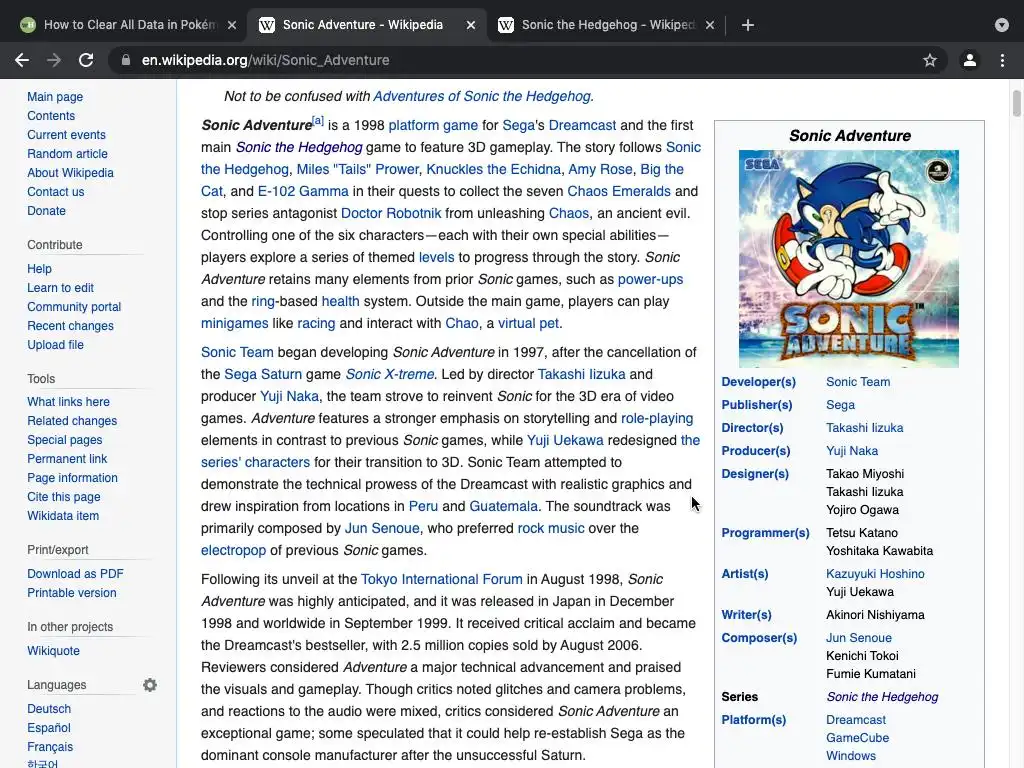Click footnote [a] after Sonic Adventure title
The width and height of the screenshot is (1024, 768).
317,121
